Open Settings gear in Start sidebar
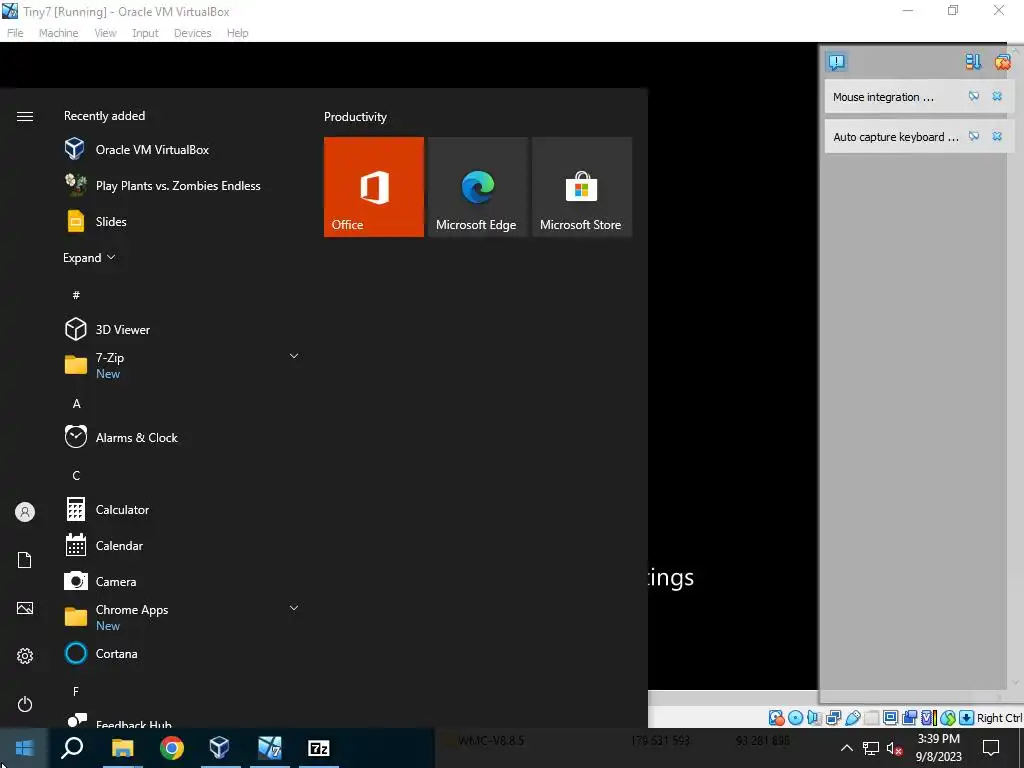This screenshot has height=768, width=1024. coord(25,656)
